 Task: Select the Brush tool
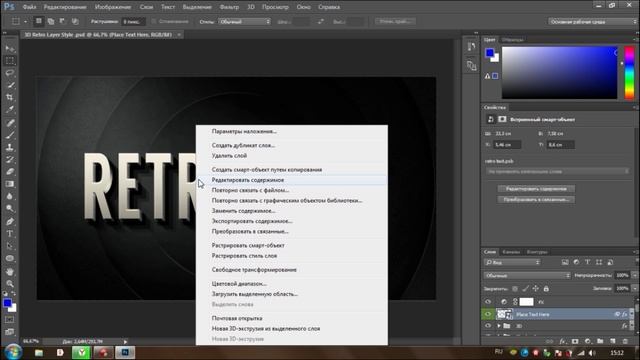(10, 135)
